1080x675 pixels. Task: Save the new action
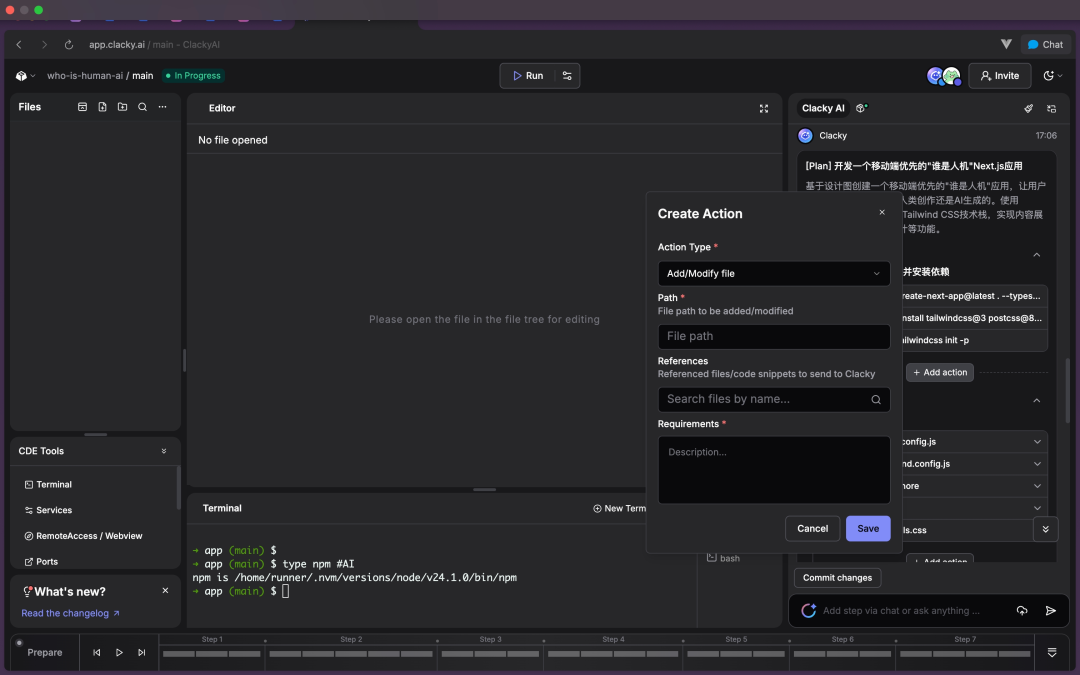(868, 528)
